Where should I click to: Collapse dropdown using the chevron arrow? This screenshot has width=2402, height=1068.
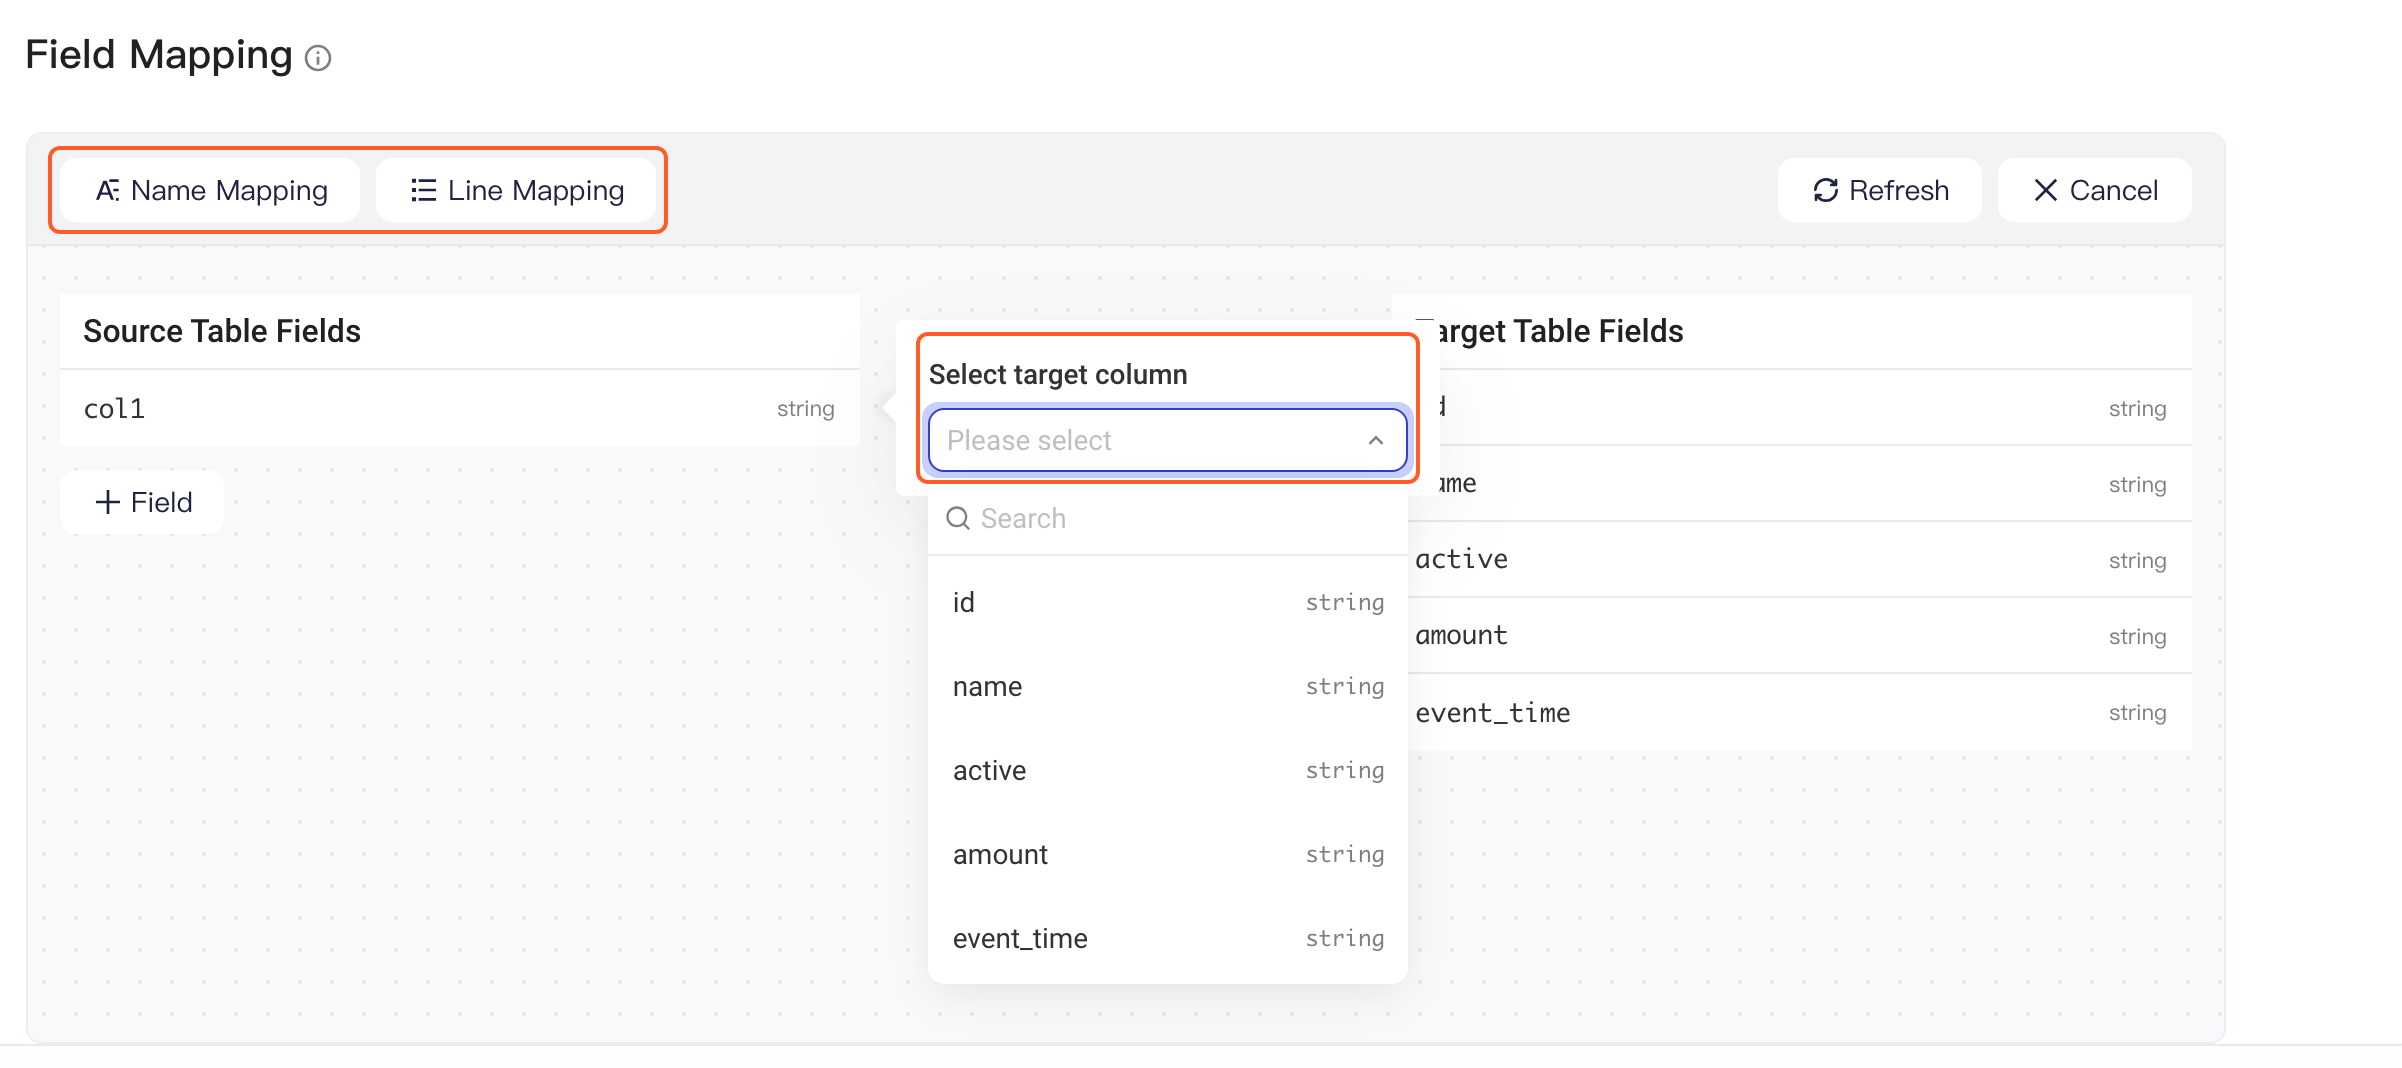pyautogui.click(x=1376, y=440)
